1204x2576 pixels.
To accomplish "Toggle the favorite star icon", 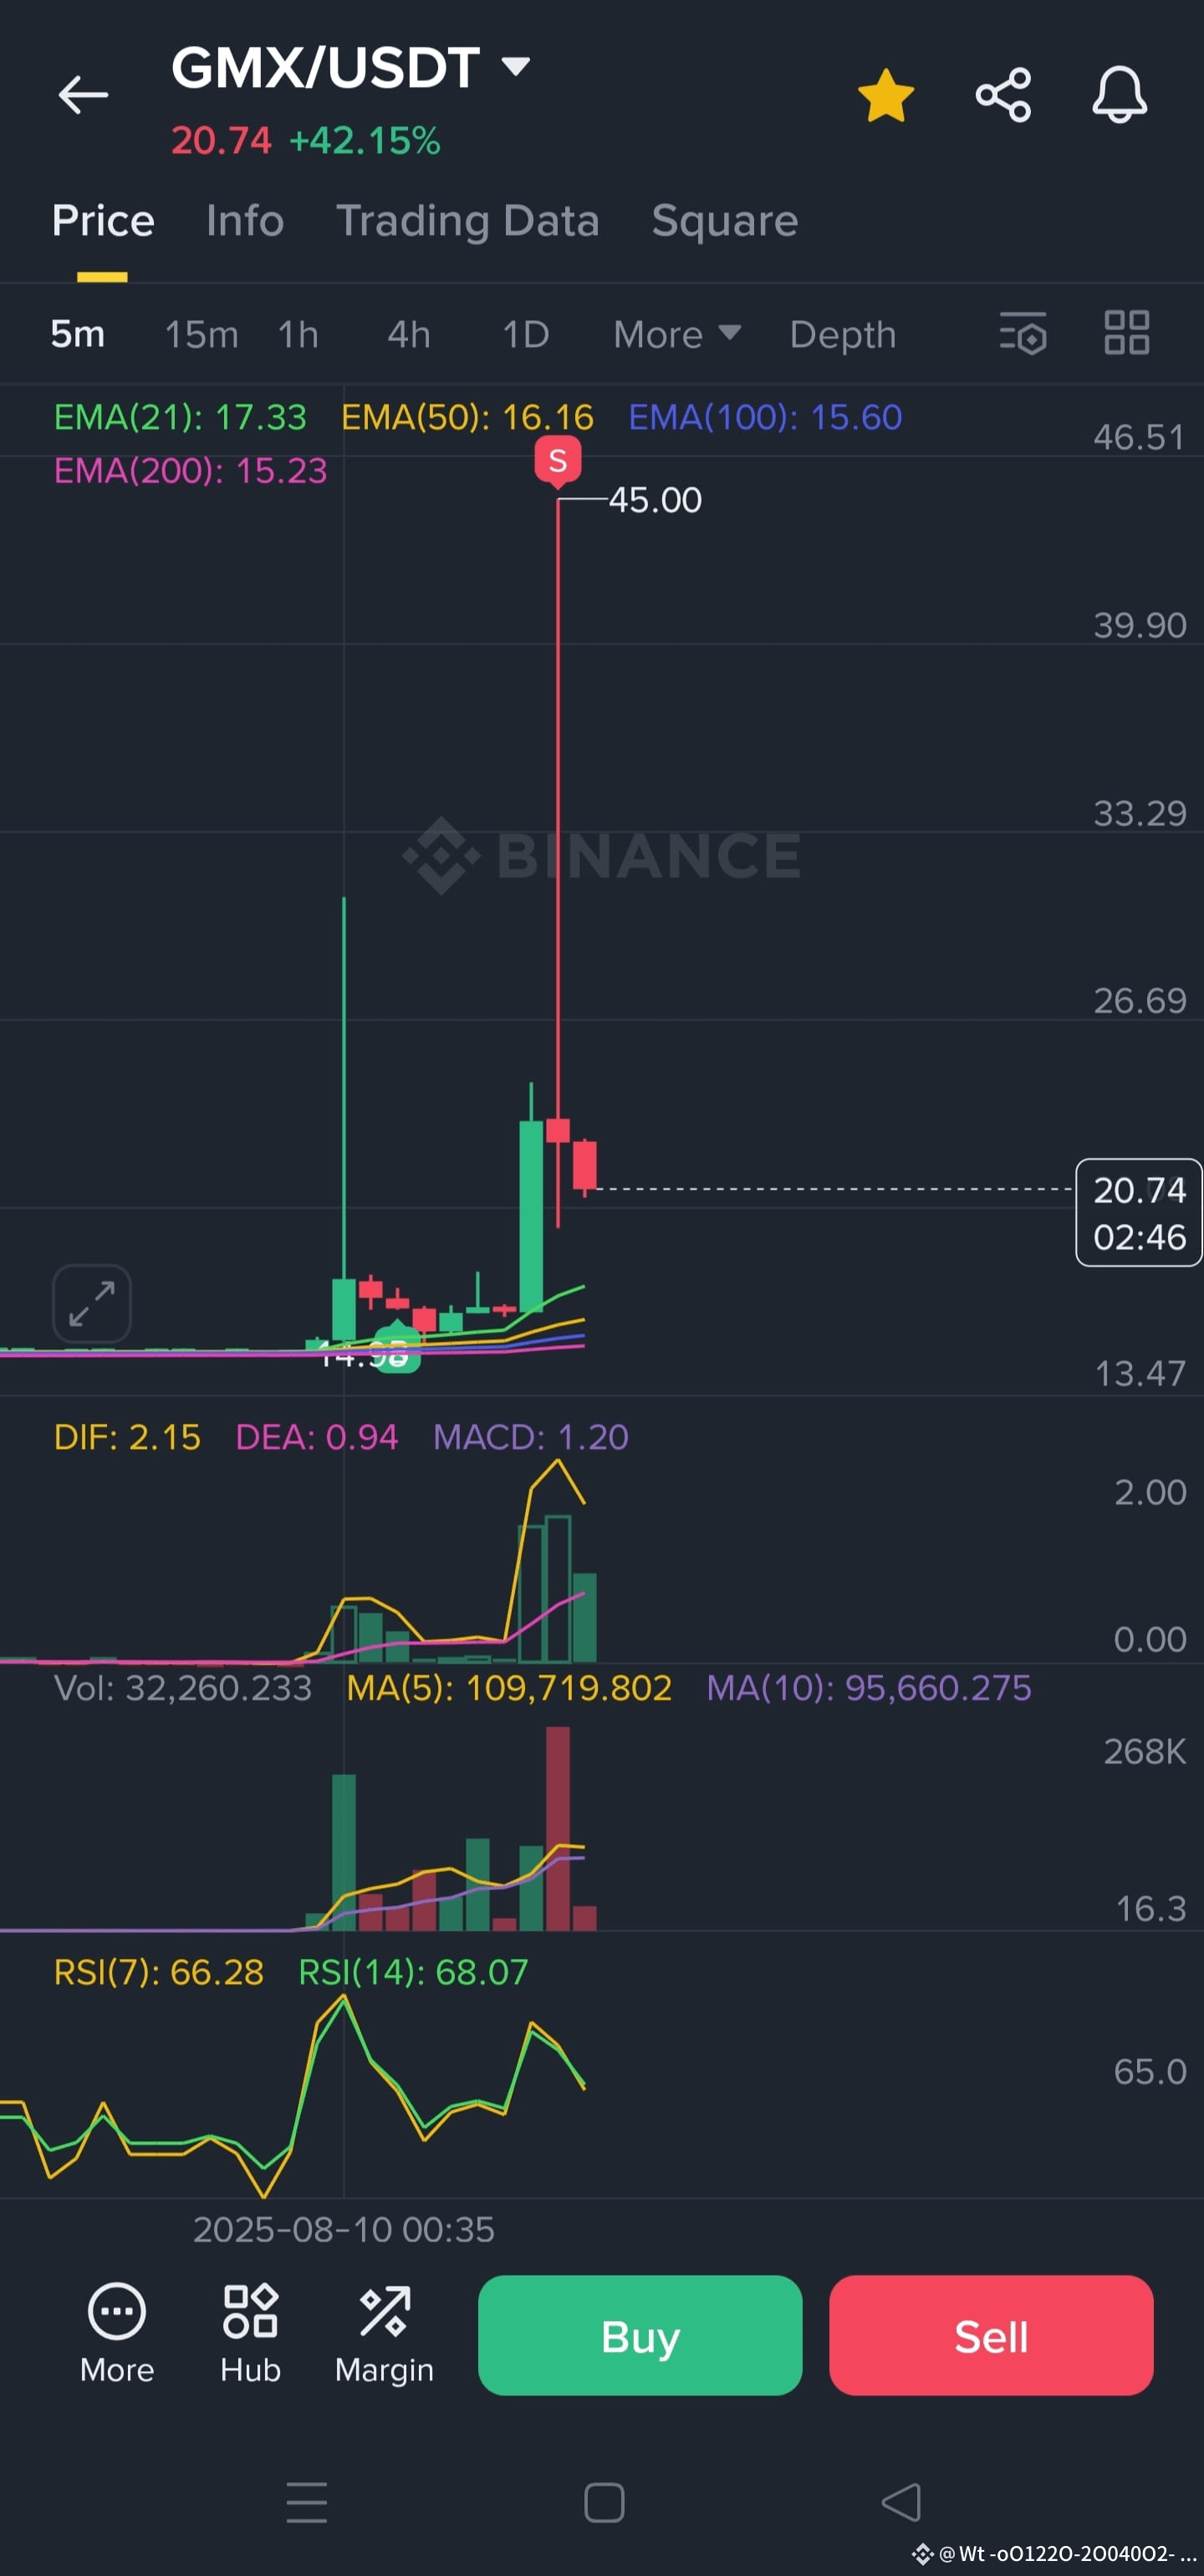I will pos(886,96).
